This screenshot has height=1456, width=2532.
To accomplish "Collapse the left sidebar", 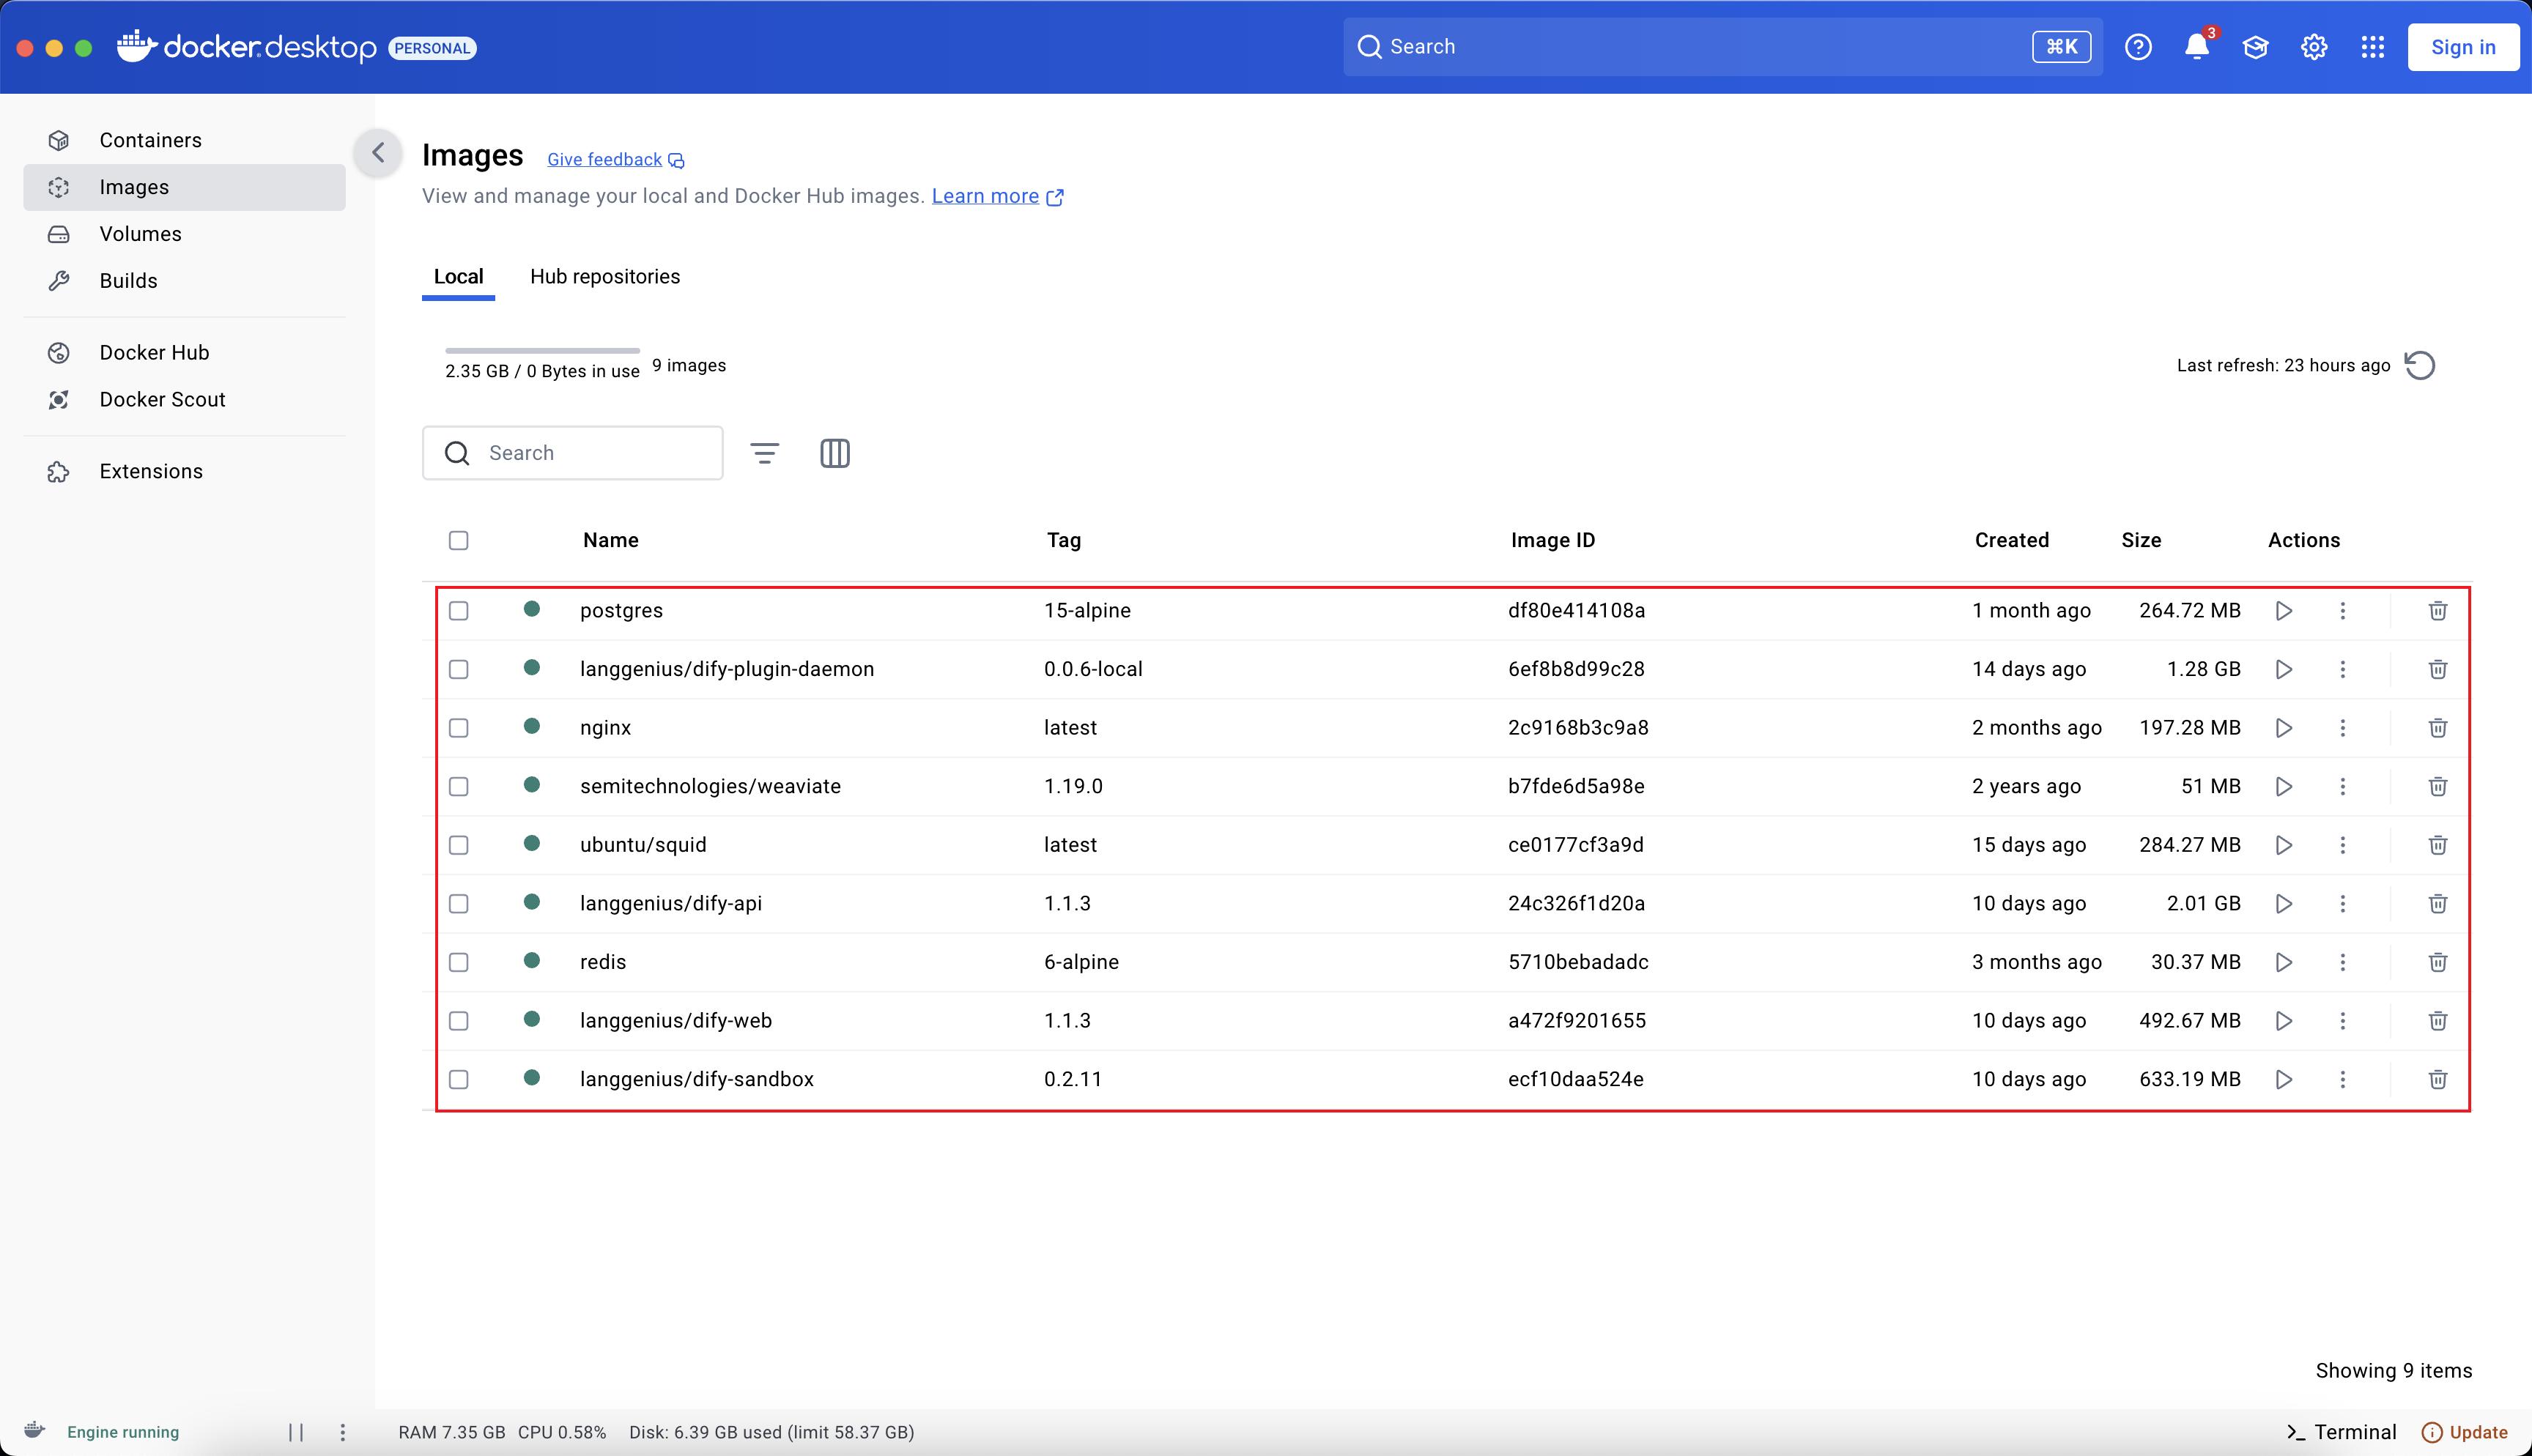I will [x=378, y=153].
